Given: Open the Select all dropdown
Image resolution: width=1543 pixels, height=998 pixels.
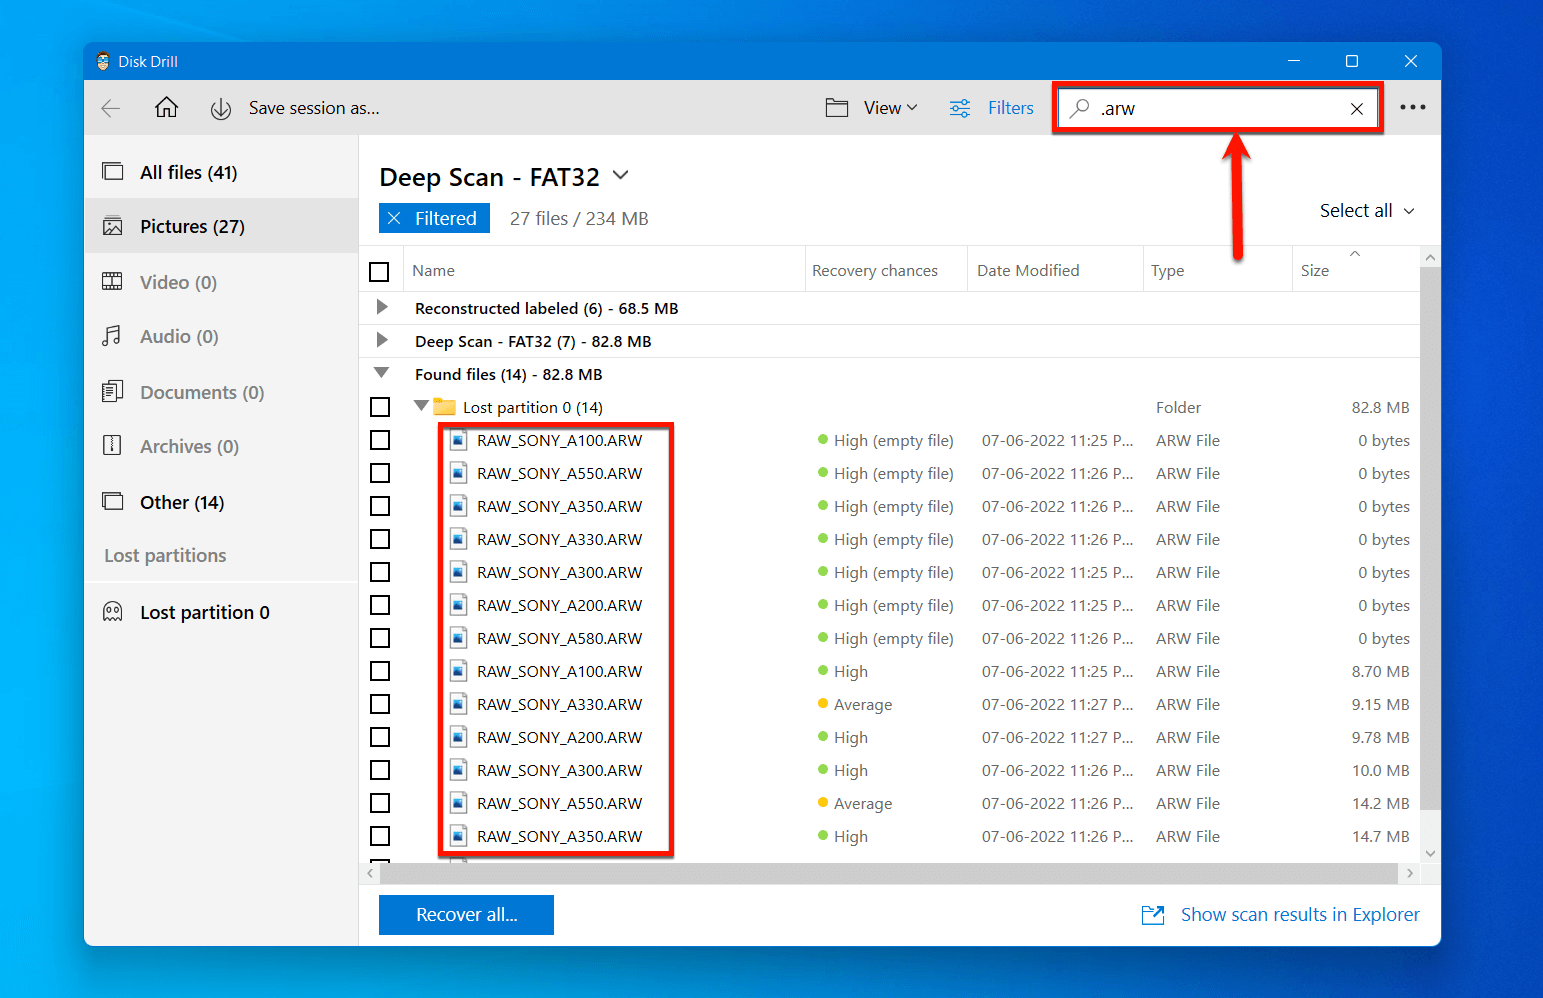Looking at the screenshot, I should coord(1366,211).
